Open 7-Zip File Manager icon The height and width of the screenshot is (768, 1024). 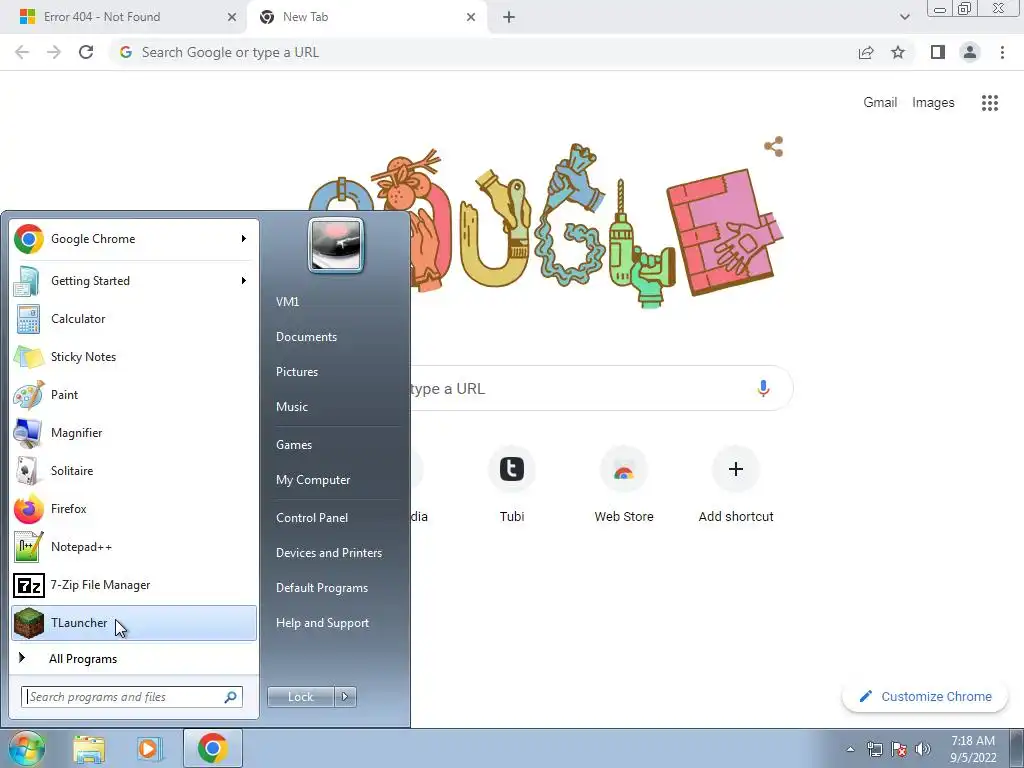28,585
